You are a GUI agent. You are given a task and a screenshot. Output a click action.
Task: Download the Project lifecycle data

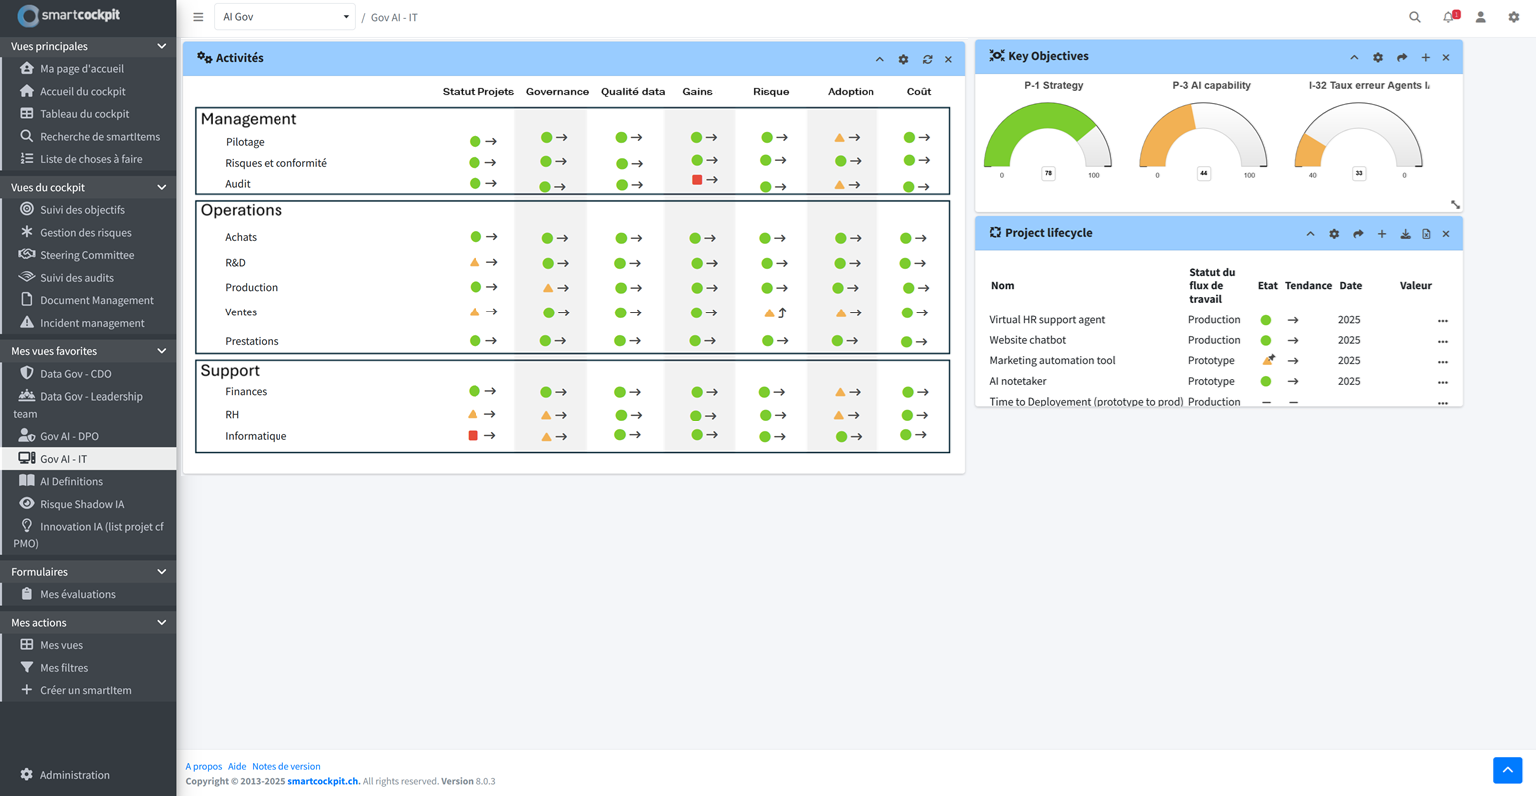click(x=1405, y=234)
